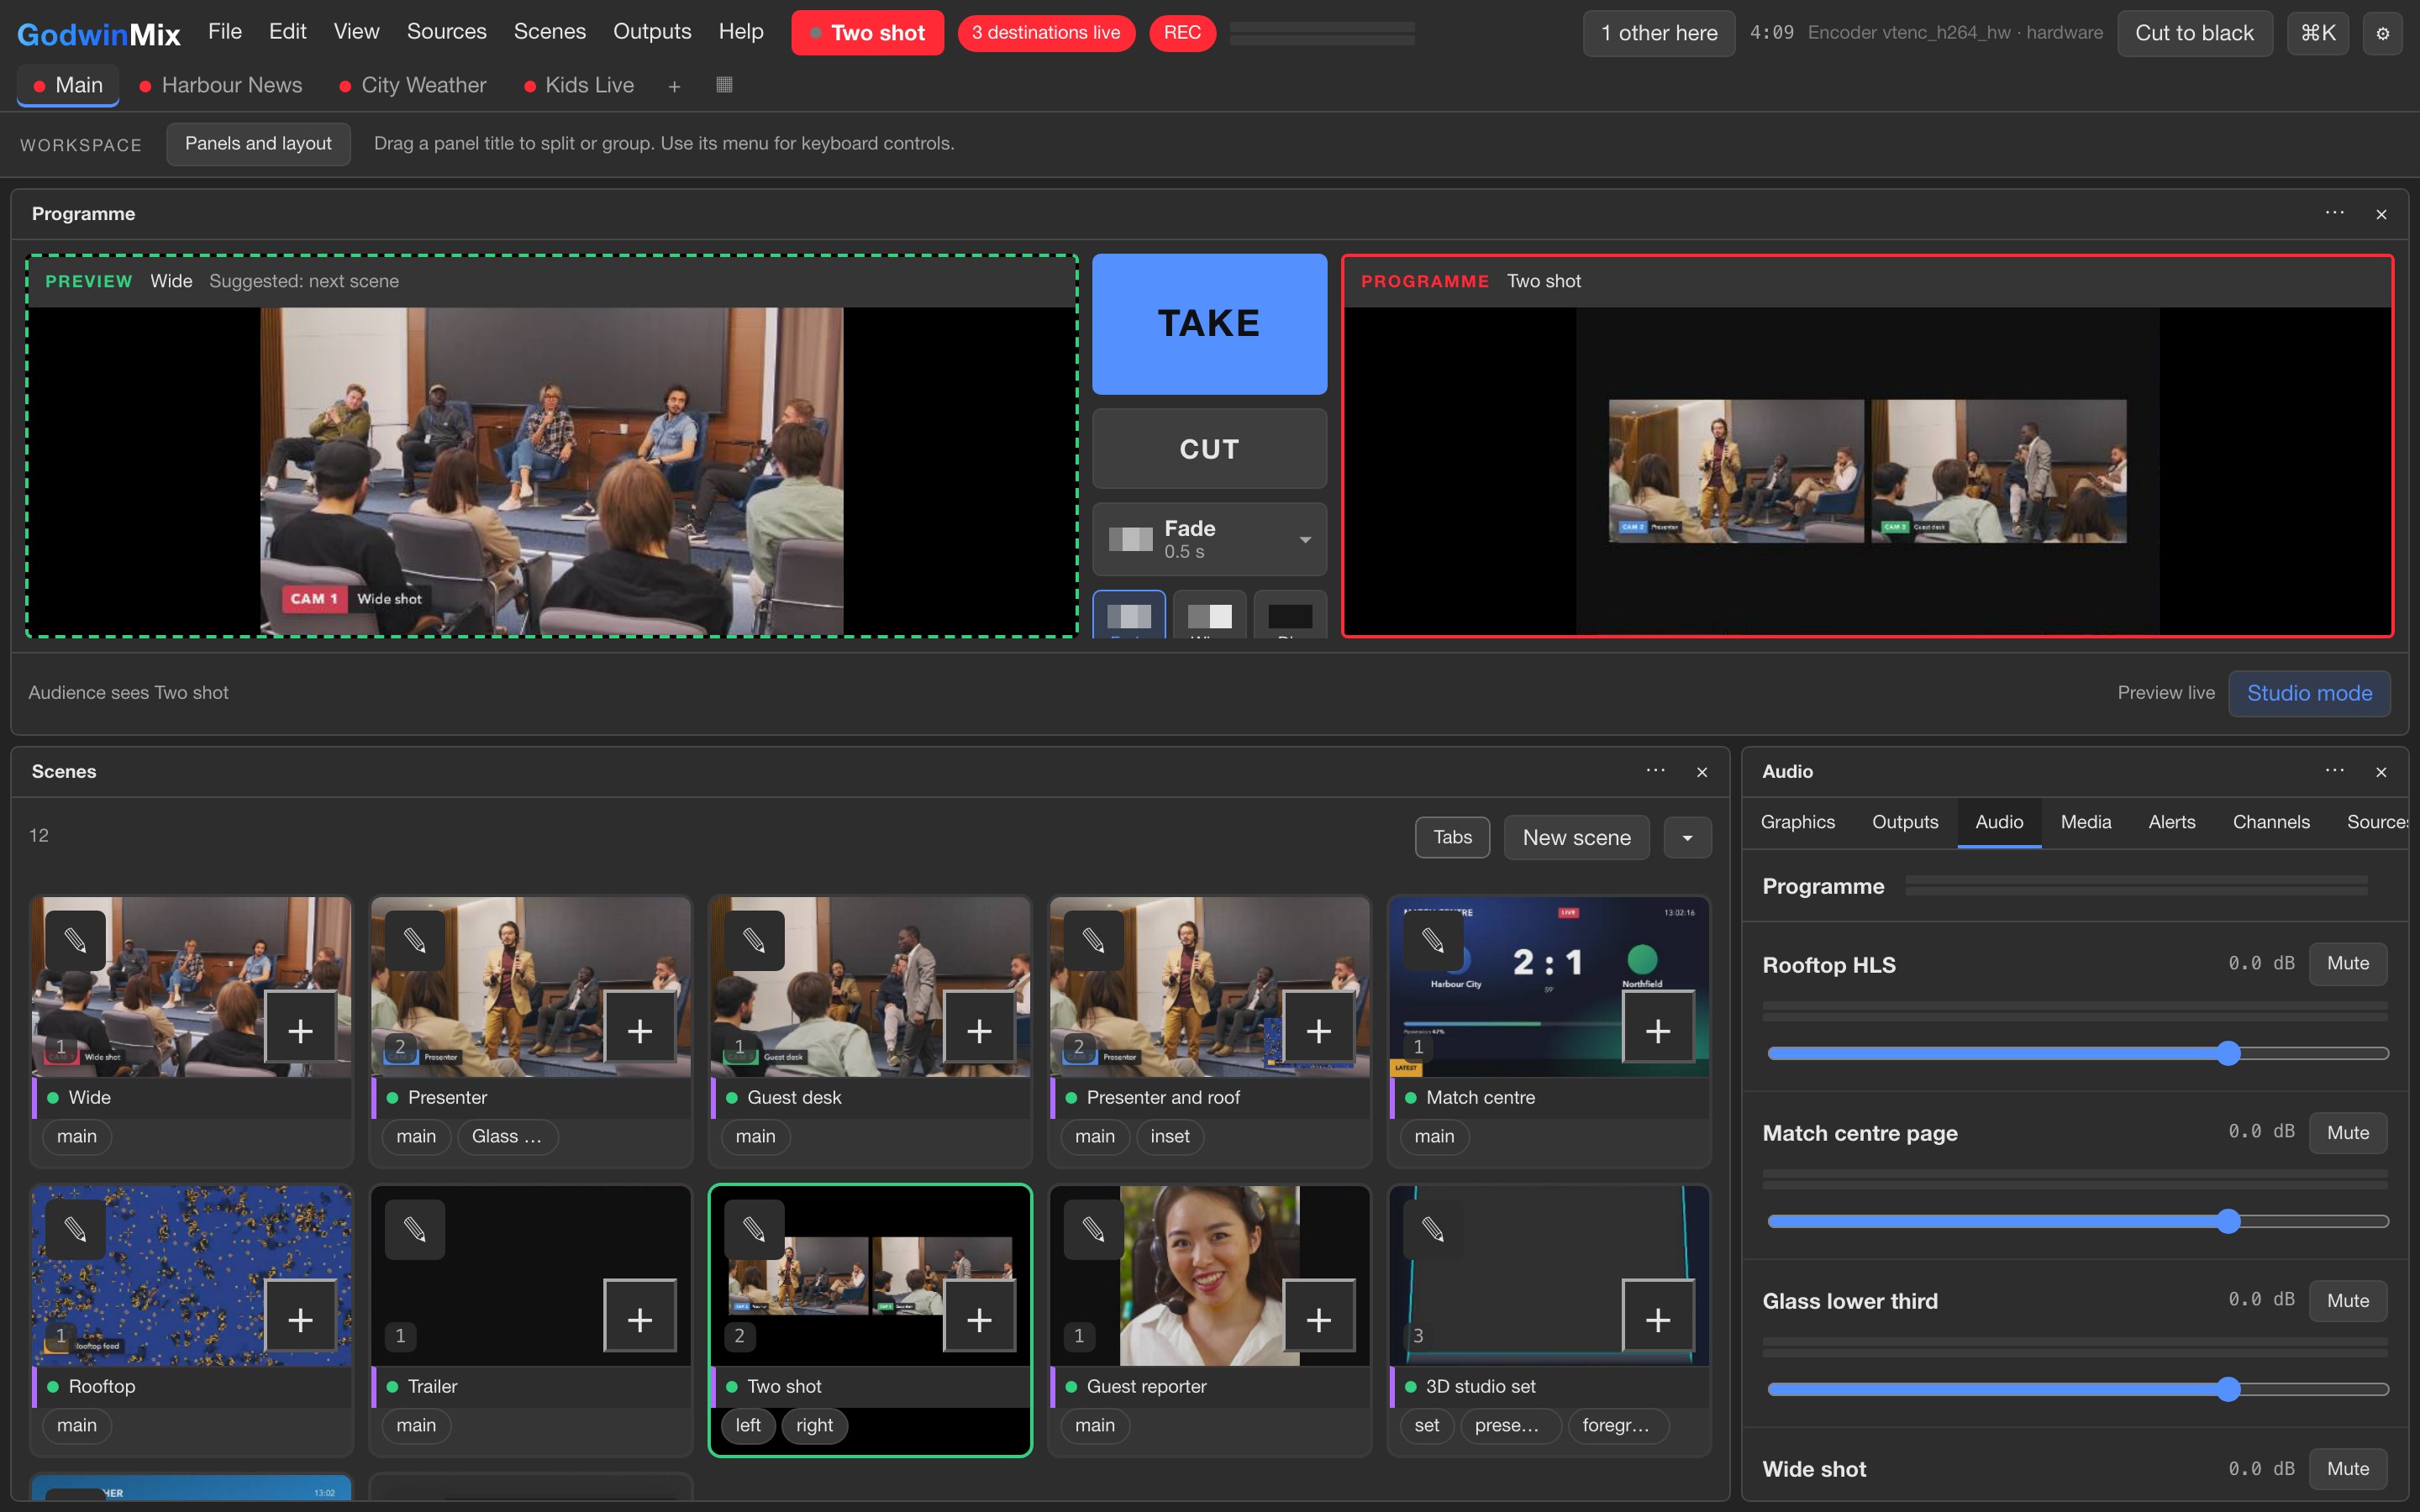Open the settings gear in top bar
This screenshot has width=2420, height=1512.
coord(2382,33)
